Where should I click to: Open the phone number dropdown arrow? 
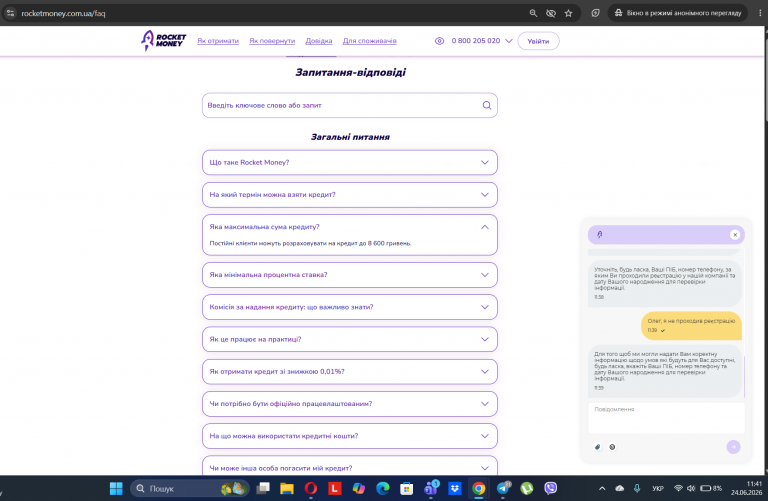click(x=509, y=41)
